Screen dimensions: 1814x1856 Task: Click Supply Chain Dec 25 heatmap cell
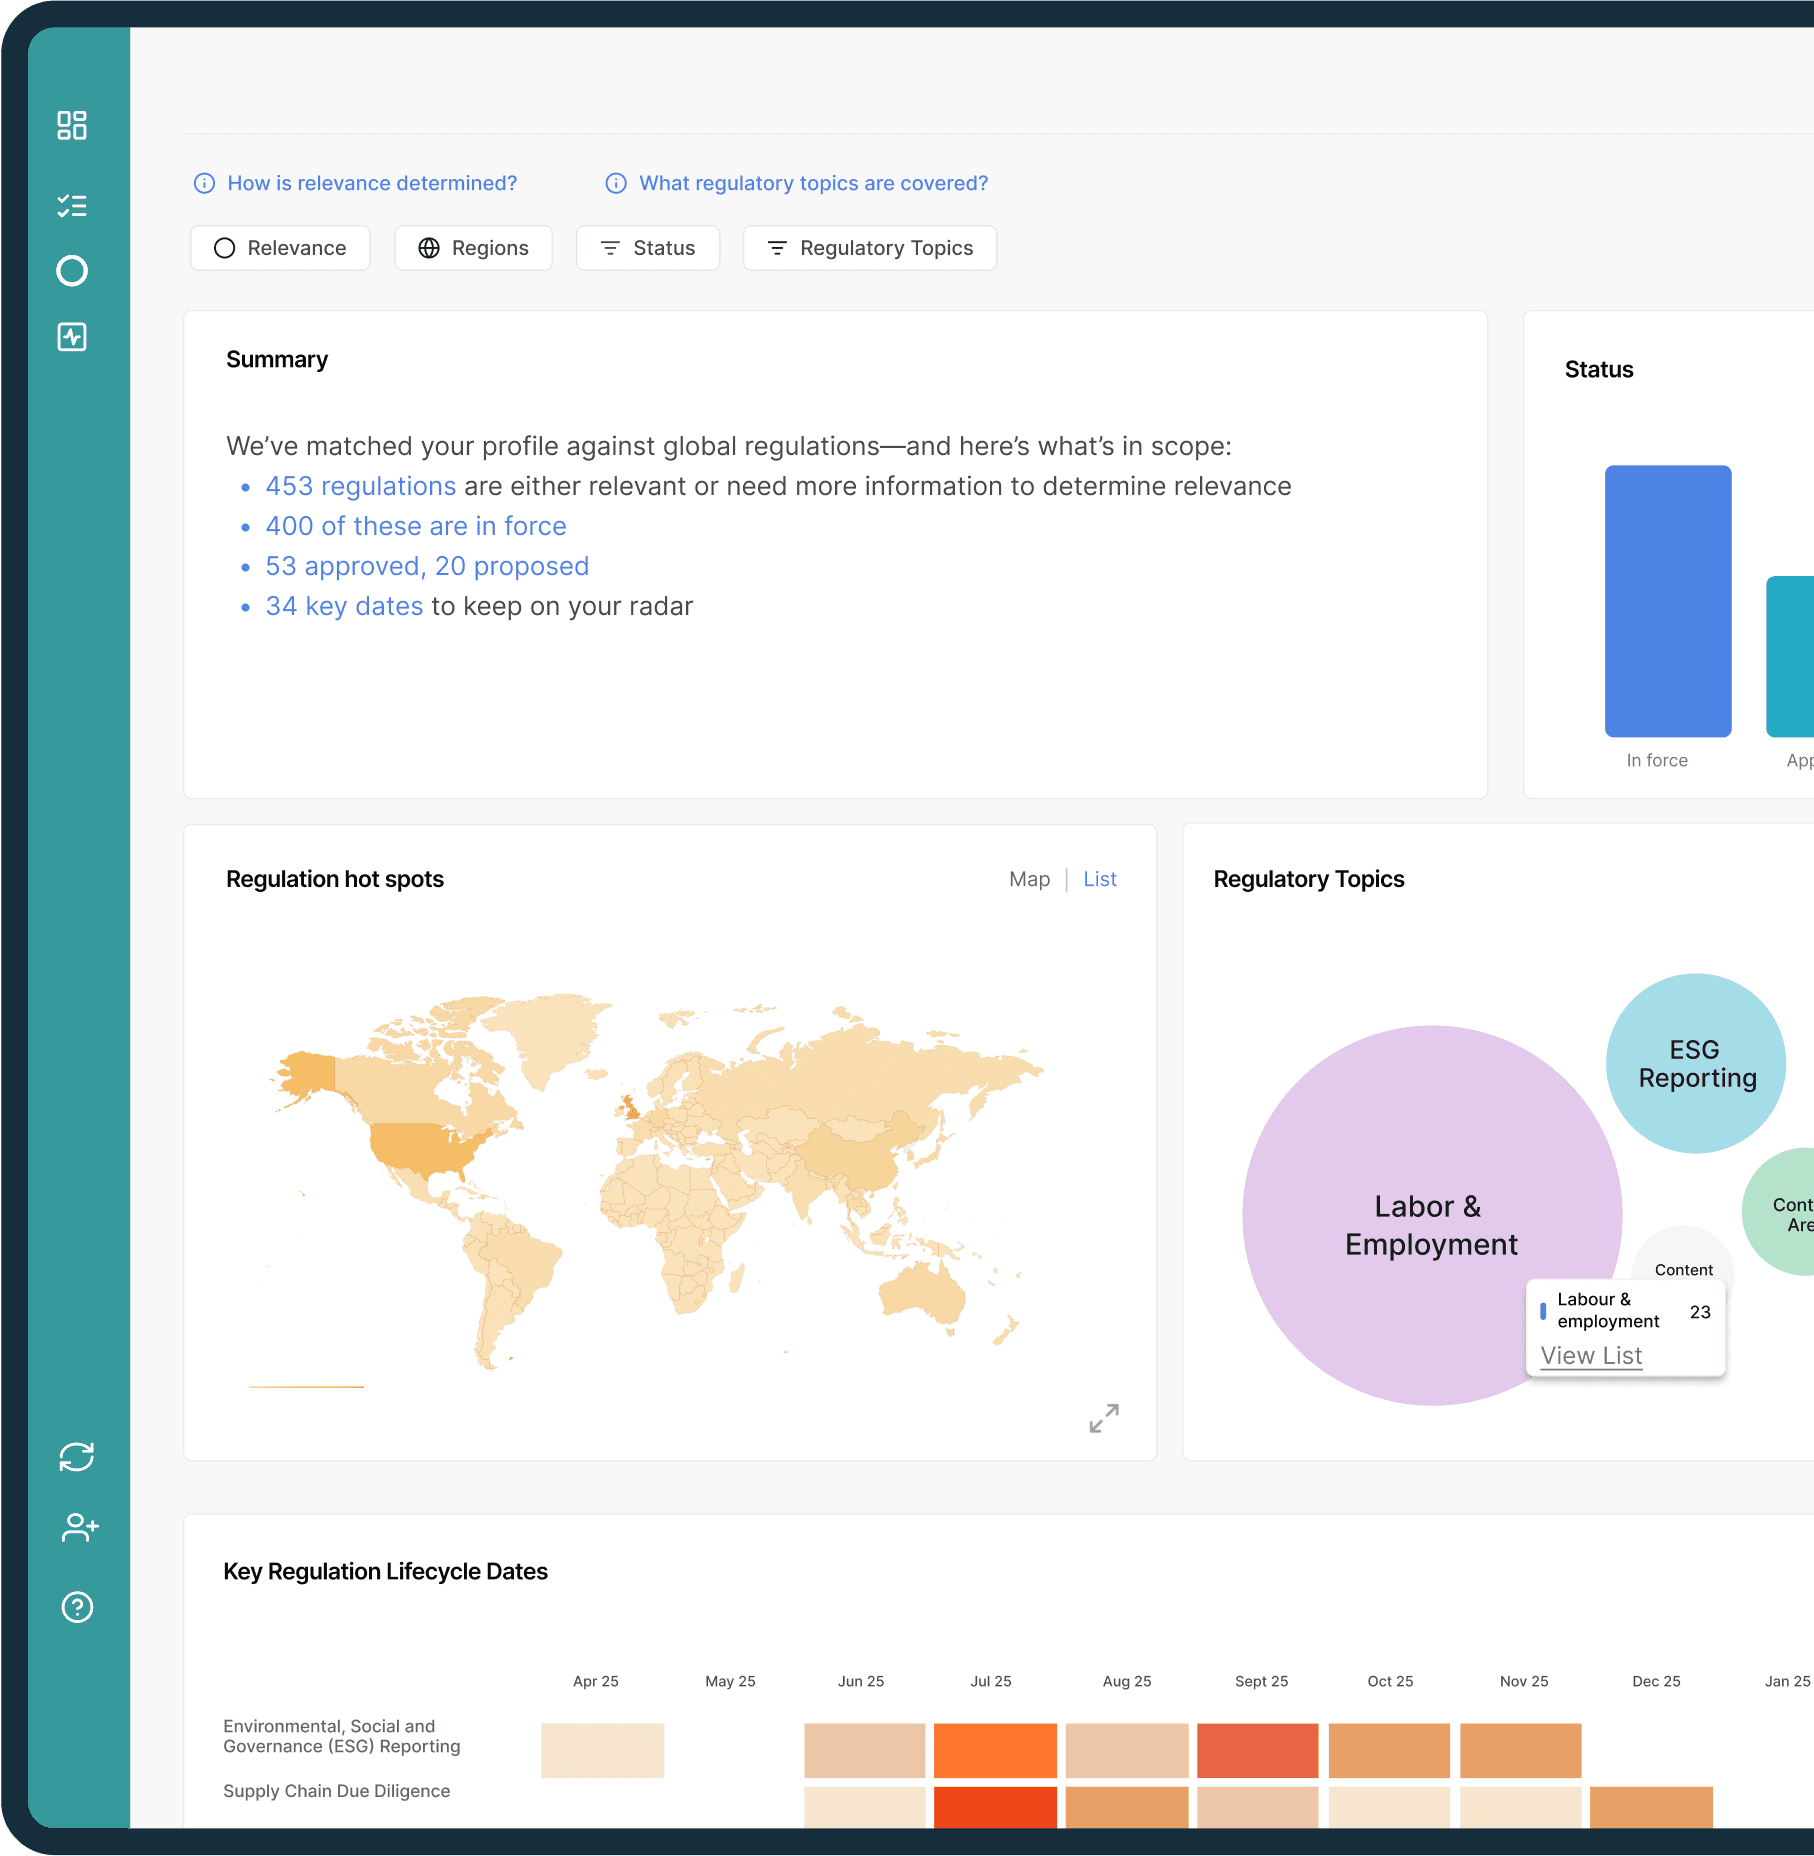1651,1808
